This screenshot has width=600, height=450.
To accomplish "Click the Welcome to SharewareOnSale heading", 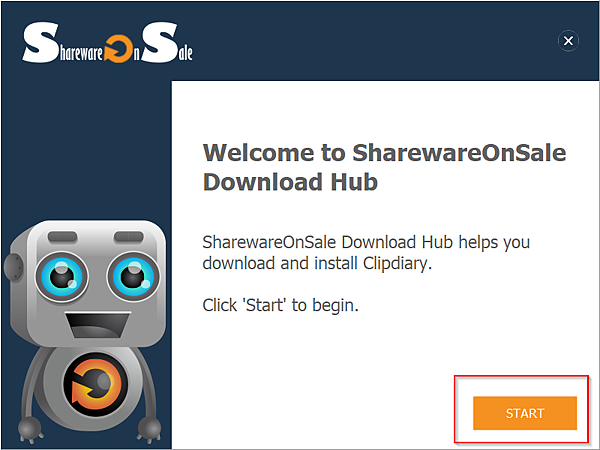I will [x=384, y=153].
